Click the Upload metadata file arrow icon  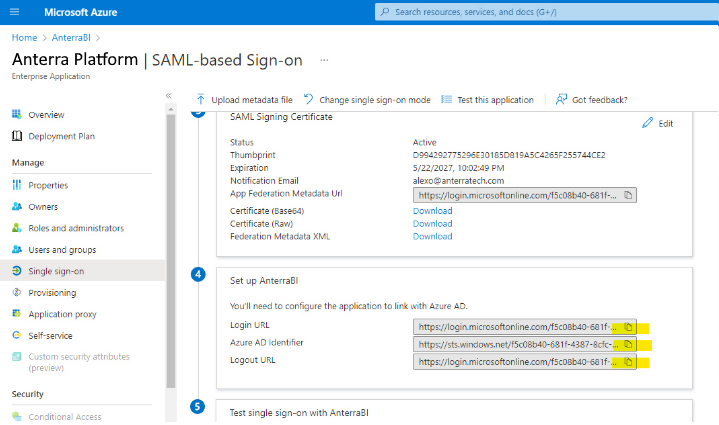click(x=200, y=99)
